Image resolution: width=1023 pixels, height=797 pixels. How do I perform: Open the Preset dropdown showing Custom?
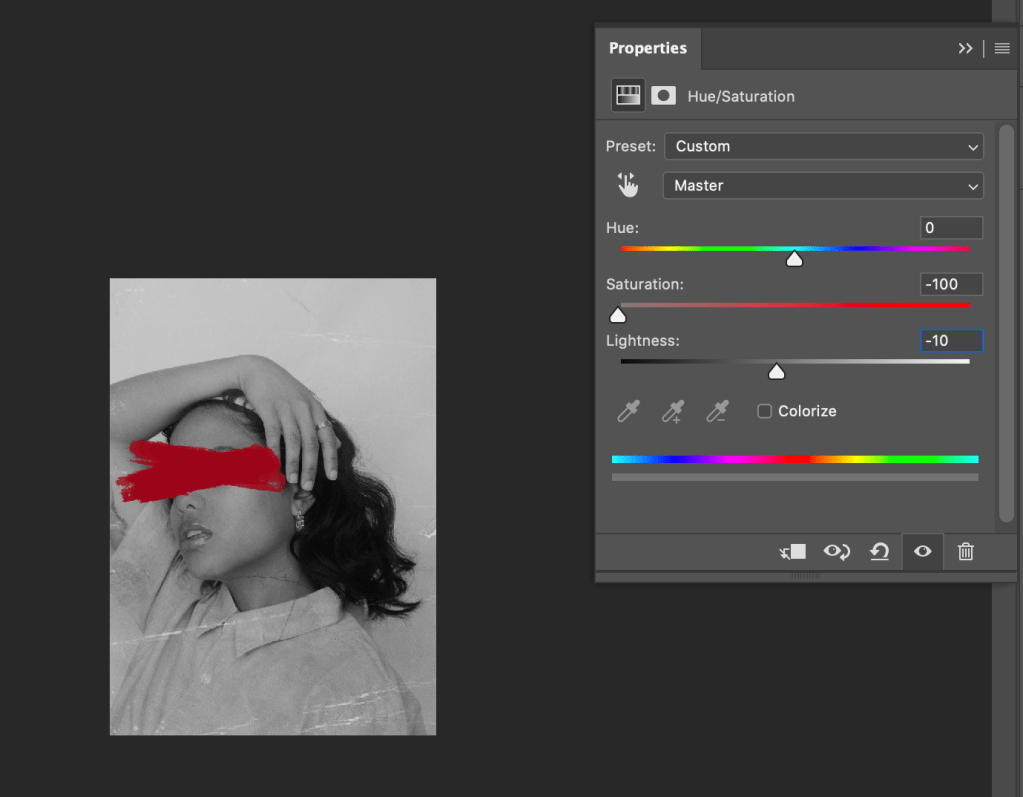click(x=823, y=146)
